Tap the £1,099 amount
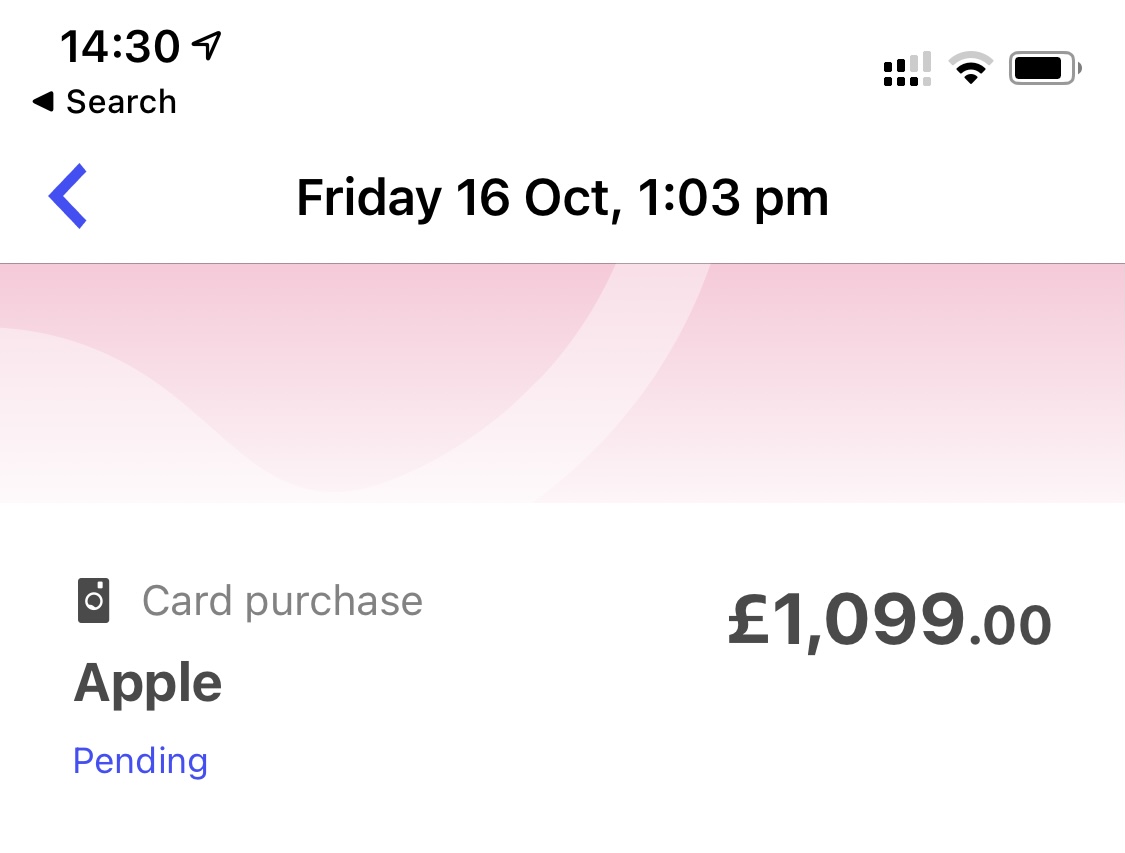 click(x=847, y=620)
